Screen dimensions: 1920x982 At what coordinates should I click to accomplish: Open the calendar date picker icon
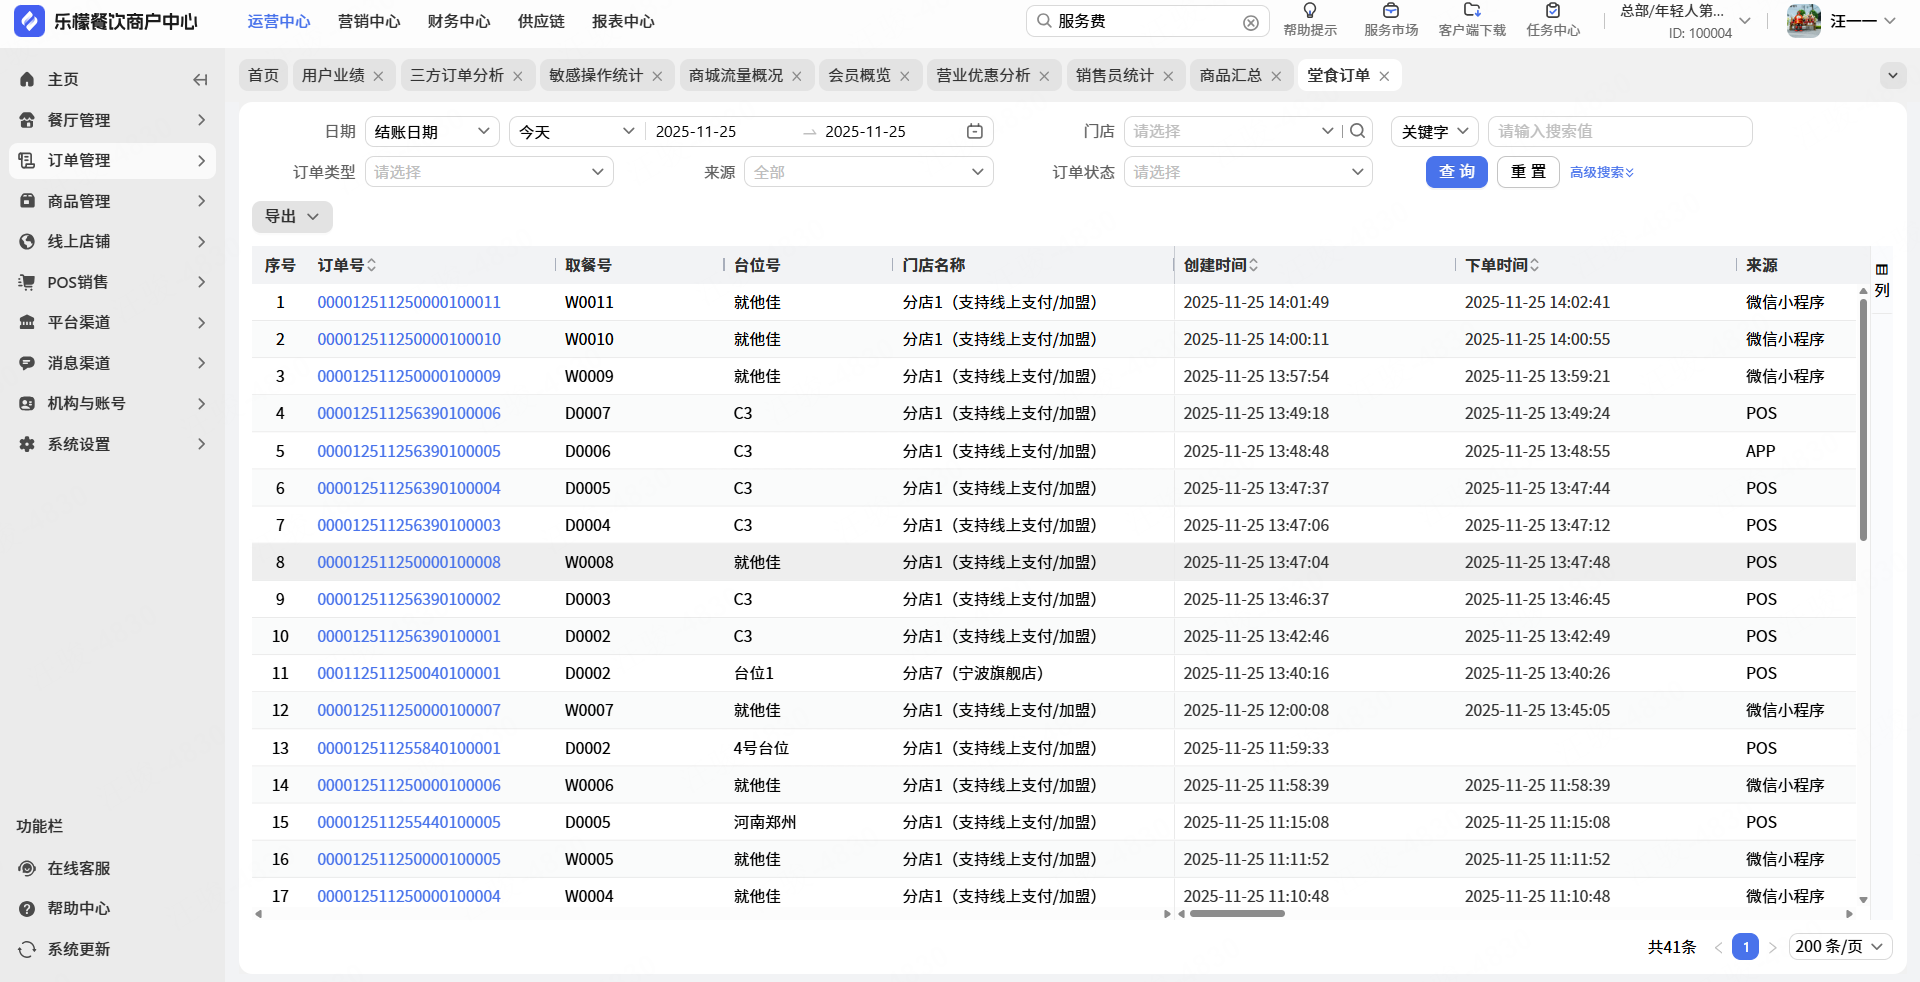tap(975, 131)
